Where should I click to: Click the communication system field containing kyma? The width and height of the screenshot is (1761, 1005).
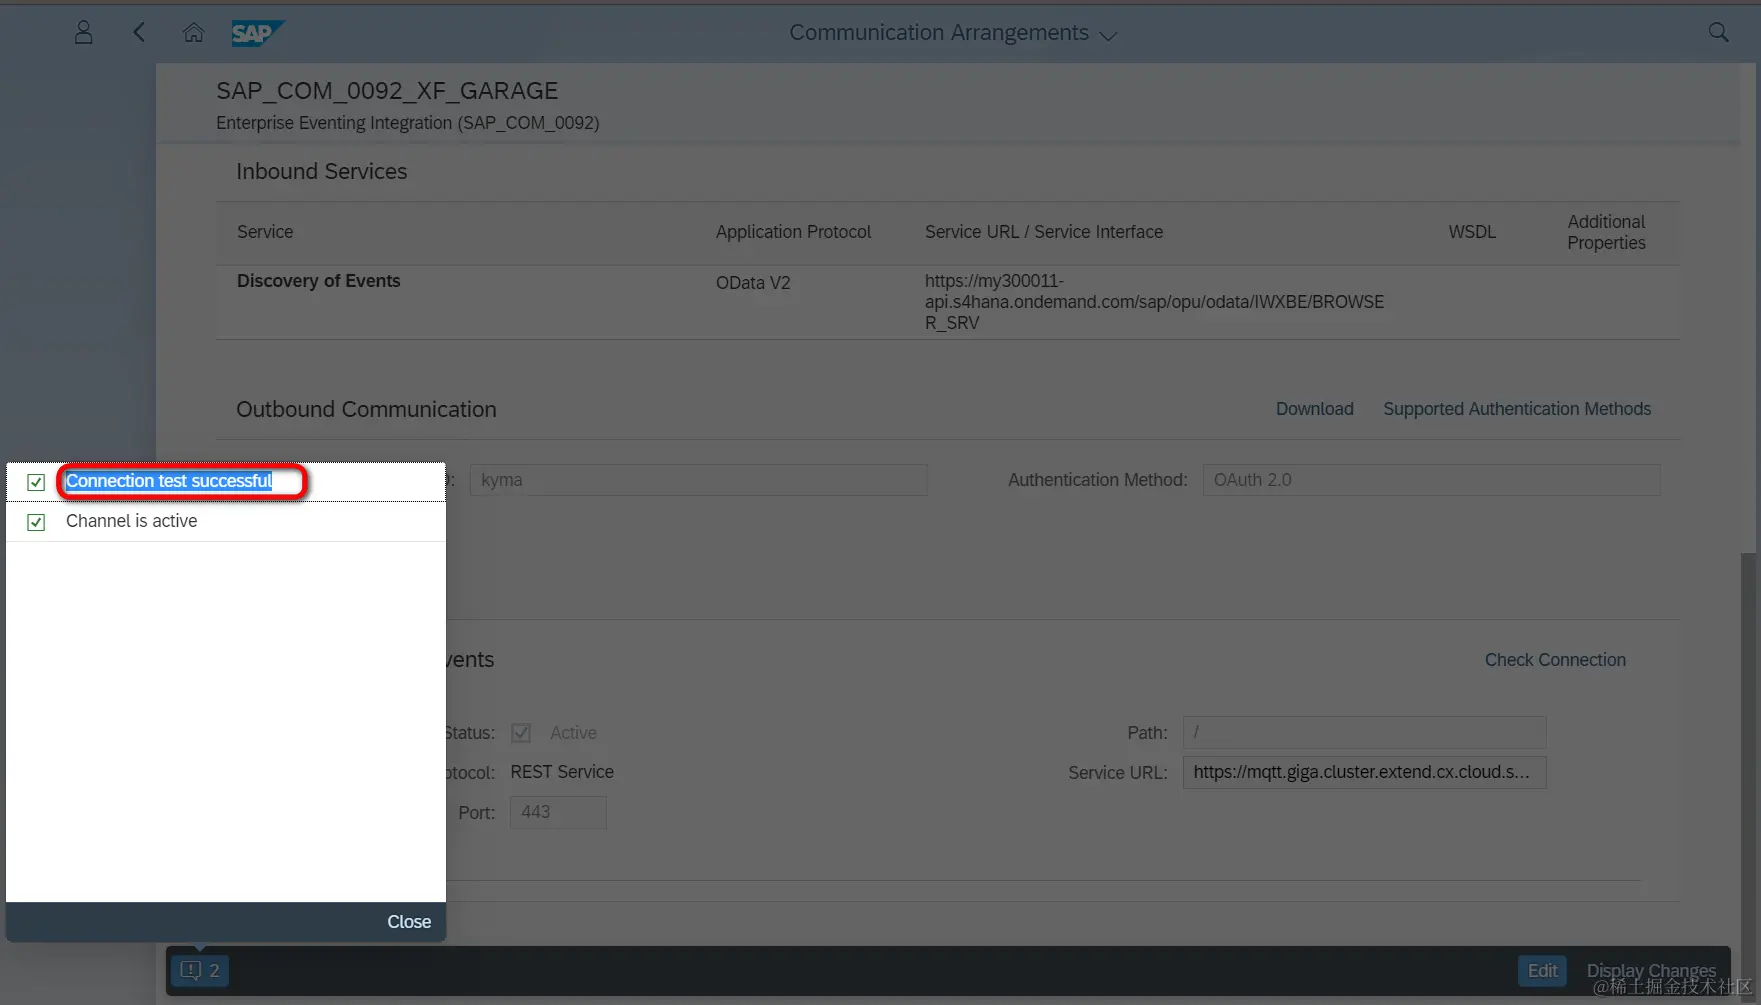(698, 480)
